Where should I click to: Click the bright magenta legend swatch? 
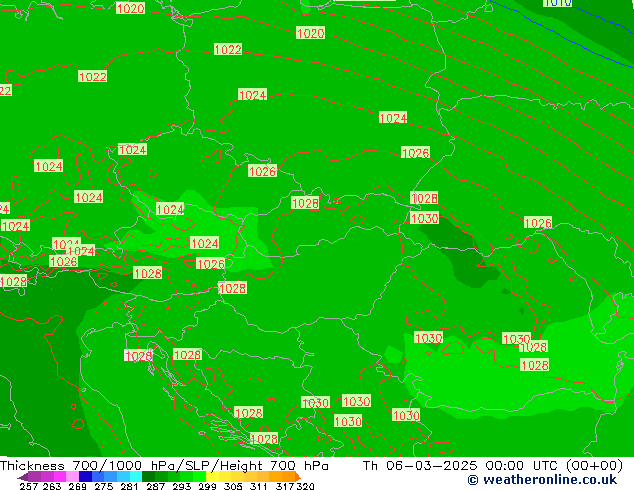click(x=60, y=477)
